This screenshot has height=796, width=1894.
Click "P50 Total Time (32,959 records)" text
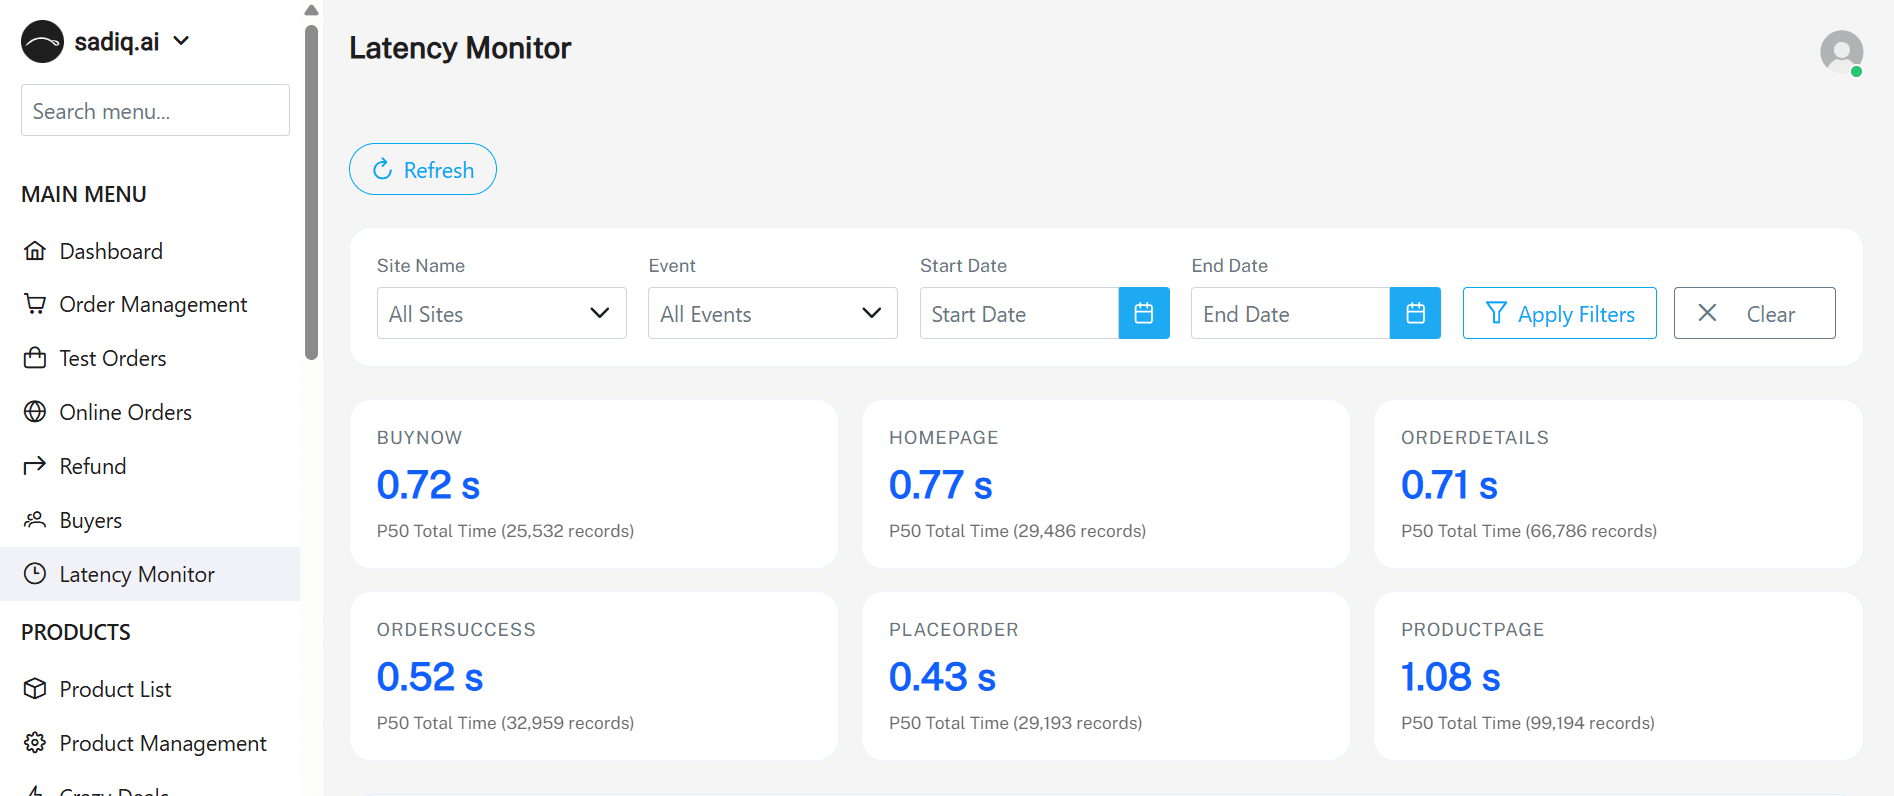[505, 723]
